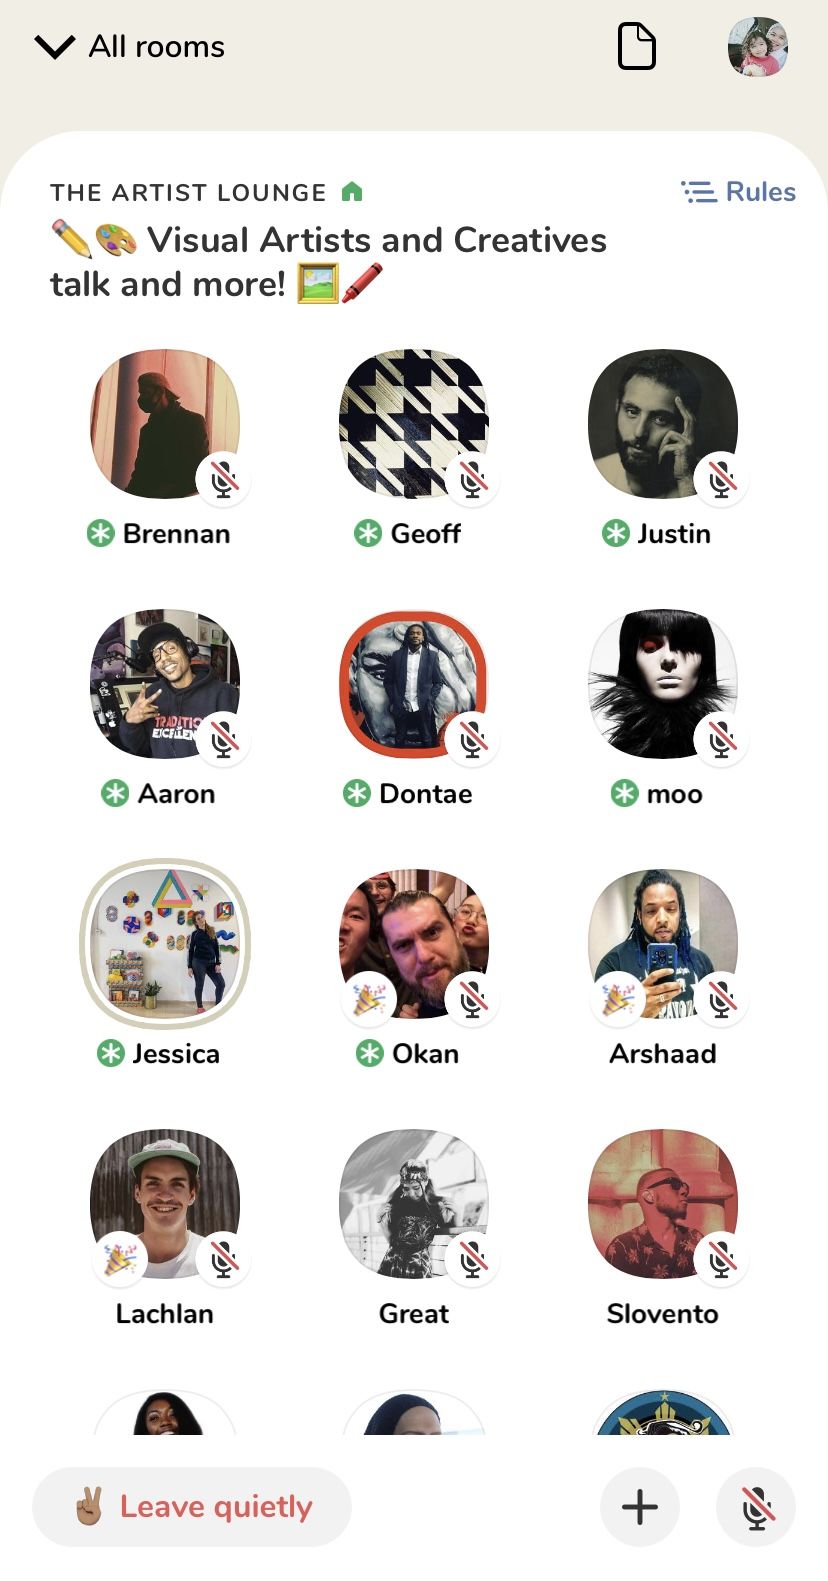Tap the muted mic badge on Brennan
Screen dimensions: 828x1581
pyautogui.click(x=224, y=479)
